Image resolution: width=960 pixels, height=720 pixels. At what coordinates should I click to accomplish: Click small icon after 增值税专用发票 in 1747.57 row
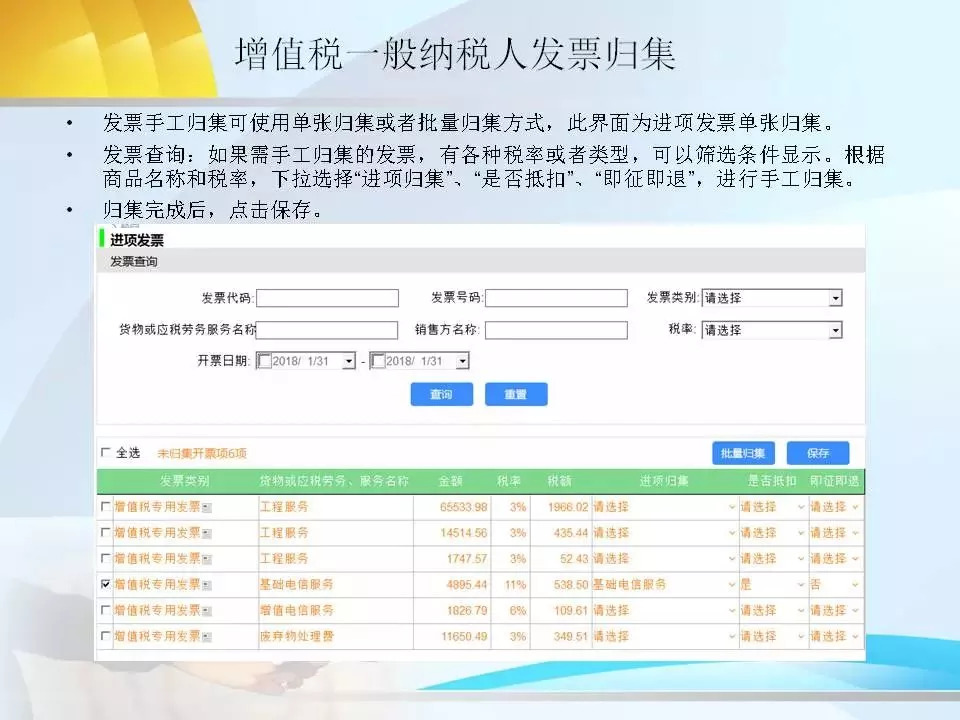click(207, 560)
